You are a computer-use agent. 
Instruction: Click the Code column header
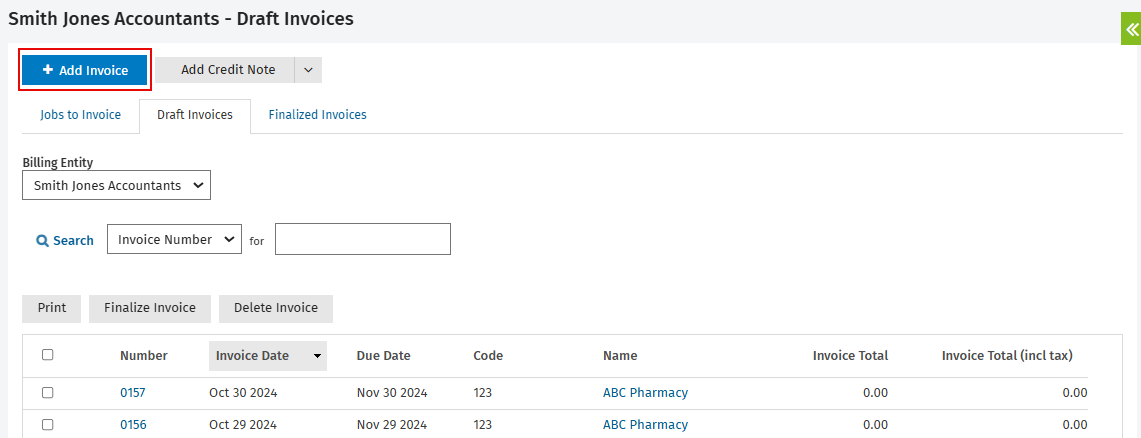[x=488, y=356]
